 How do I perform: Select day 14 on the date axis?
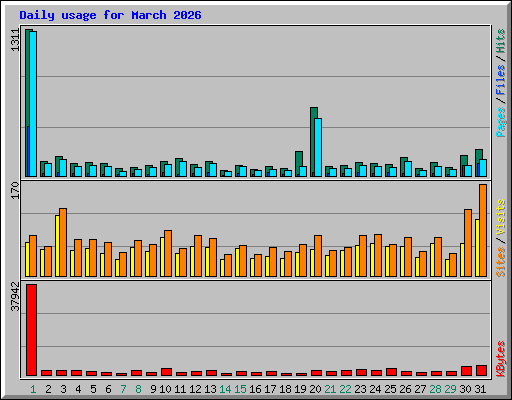[225, 389]
